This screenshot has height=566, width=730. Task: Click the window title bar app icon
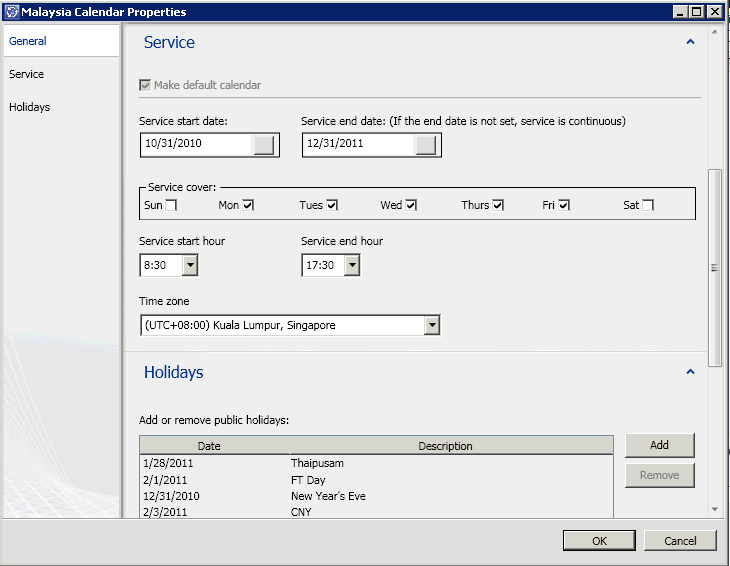coord(12,12)
